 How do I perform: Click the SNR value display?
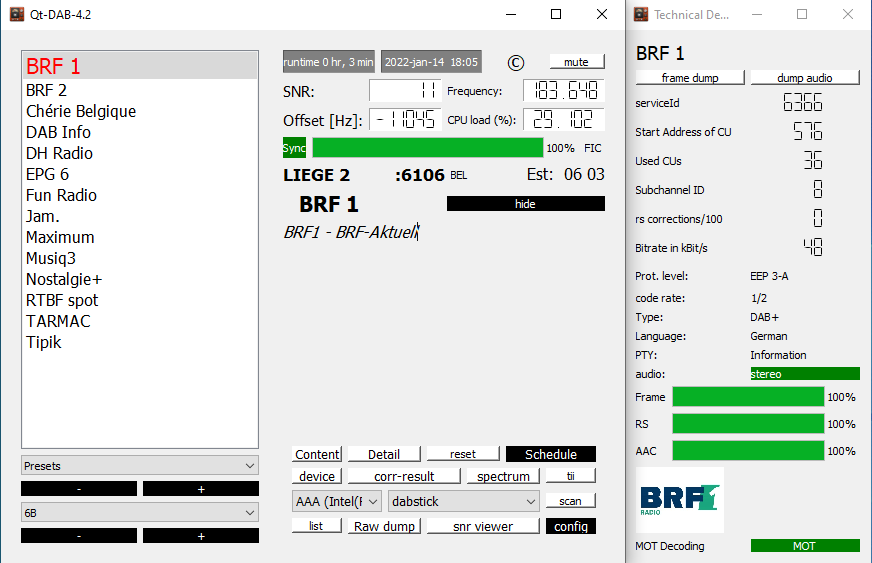[x=405, y=90]
